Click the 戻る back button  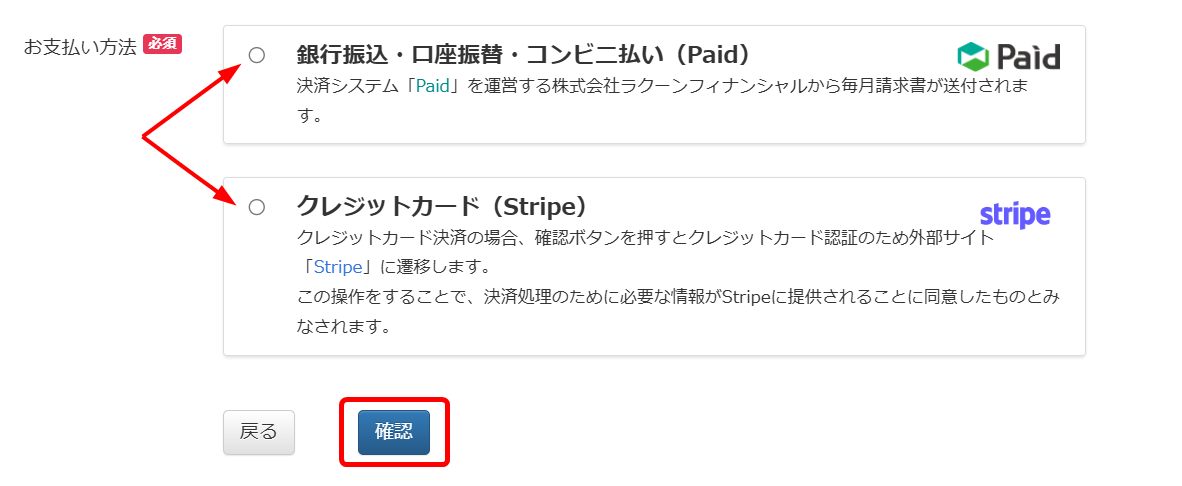[x=259, y=433]
